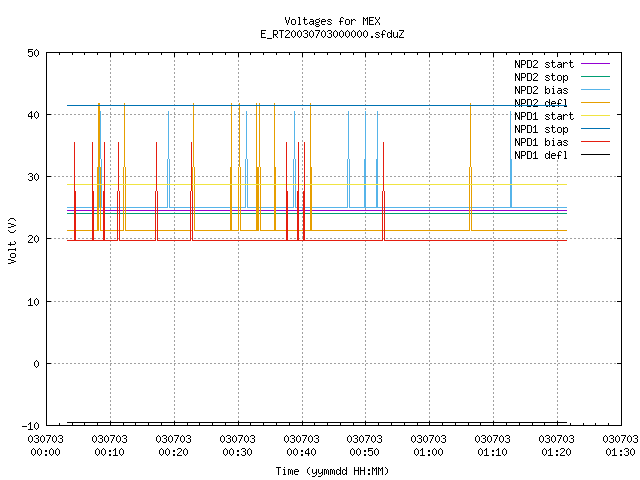Click the 'NPD1 bias' legend label
This screenshot has width=640, height=480.
point(541,142)
